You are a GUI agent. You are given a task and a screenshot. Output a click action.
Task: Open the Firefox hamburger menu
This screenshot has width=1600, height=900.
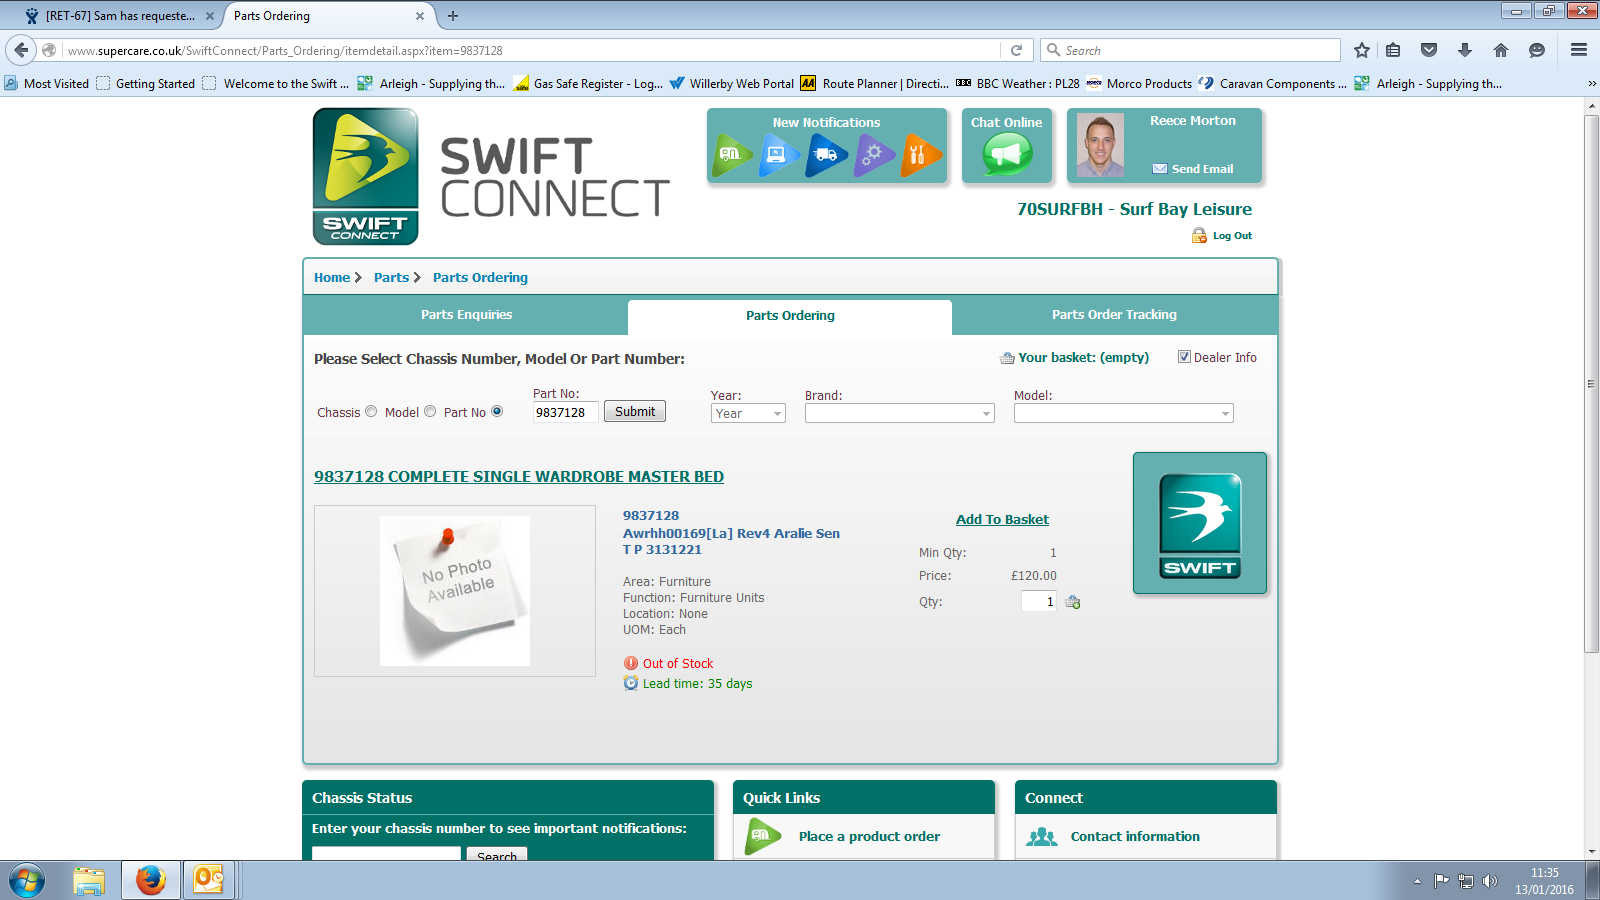coord(1579,50)
